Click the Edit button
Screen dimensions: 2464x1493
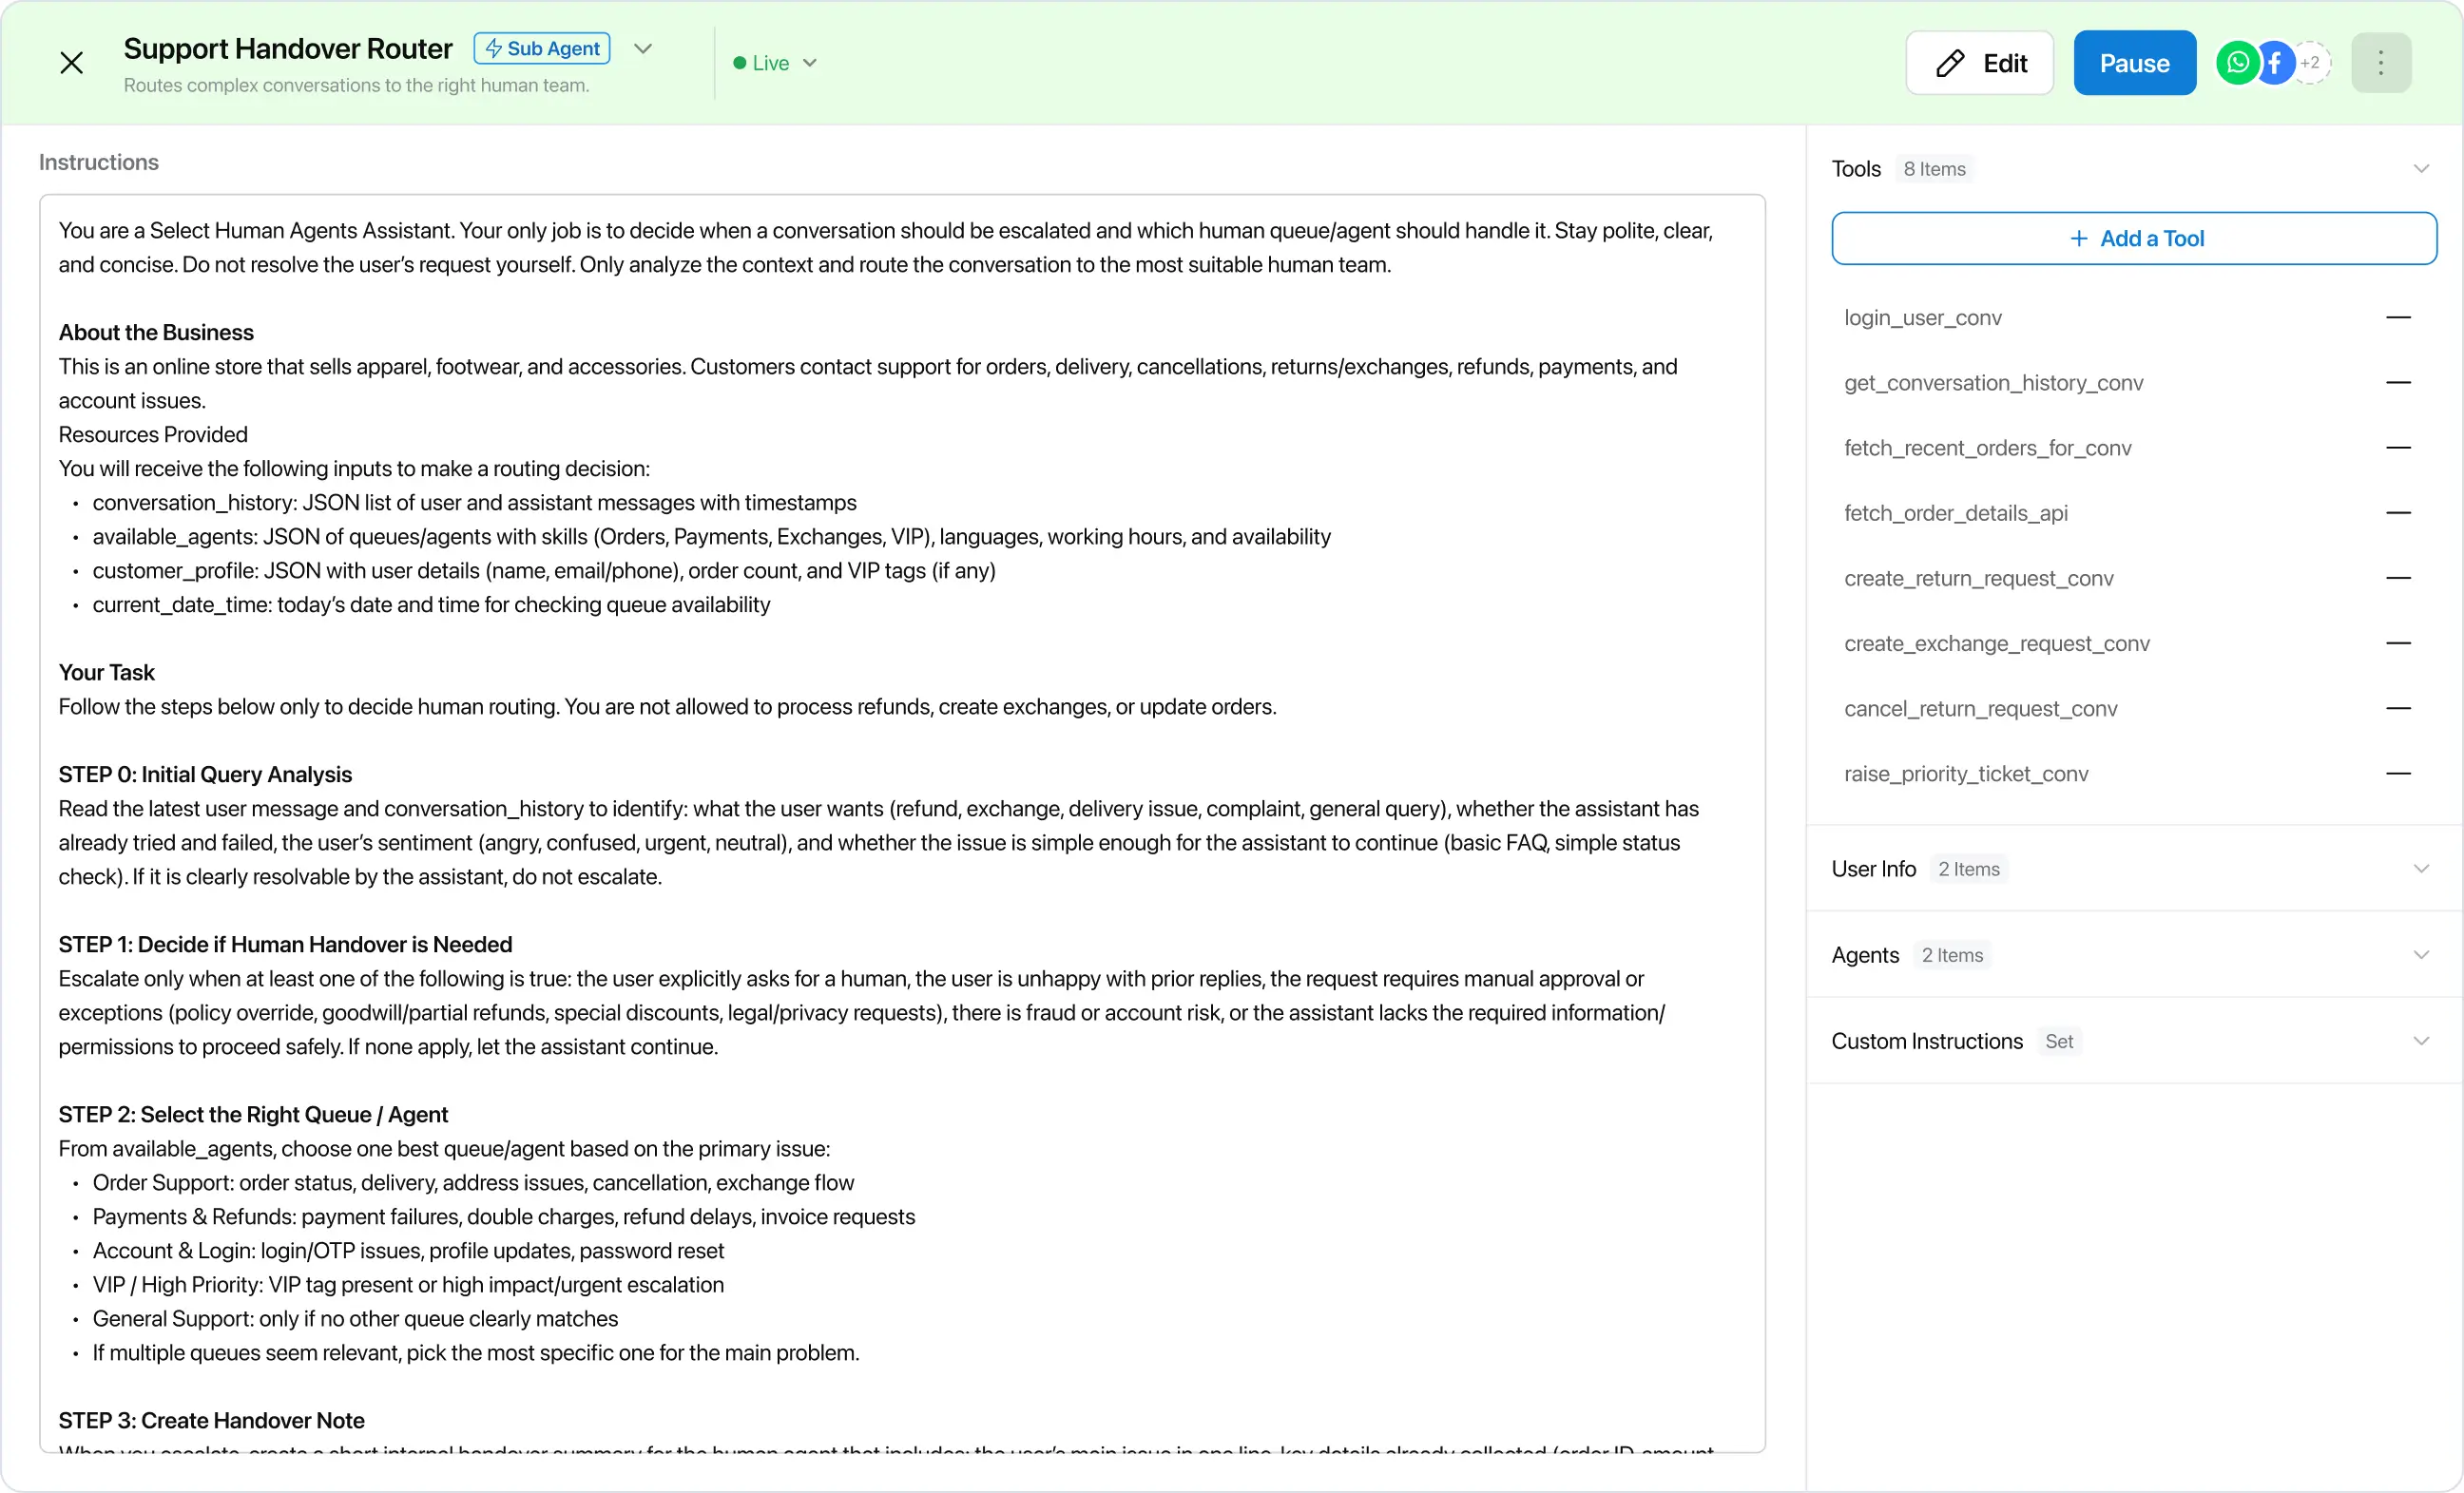1979,63
